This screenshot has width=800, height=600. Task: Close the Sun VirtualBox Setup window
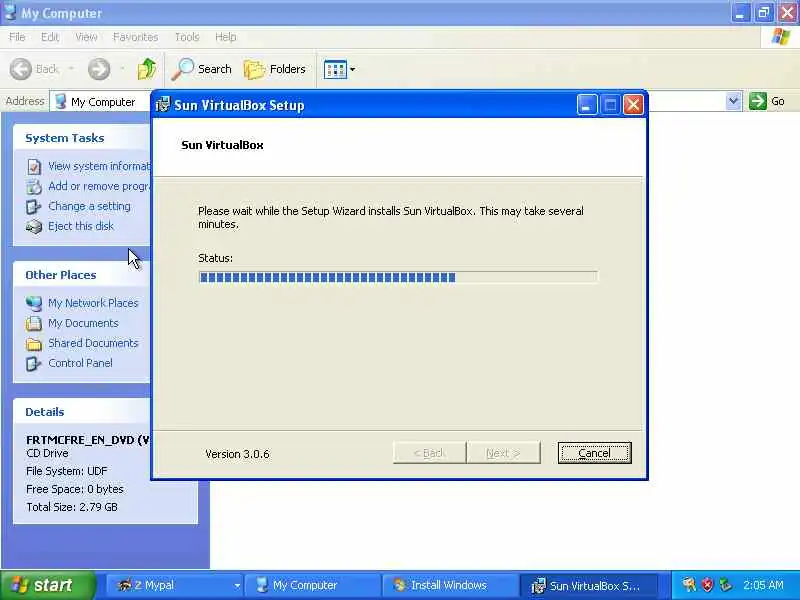point(634,105)
